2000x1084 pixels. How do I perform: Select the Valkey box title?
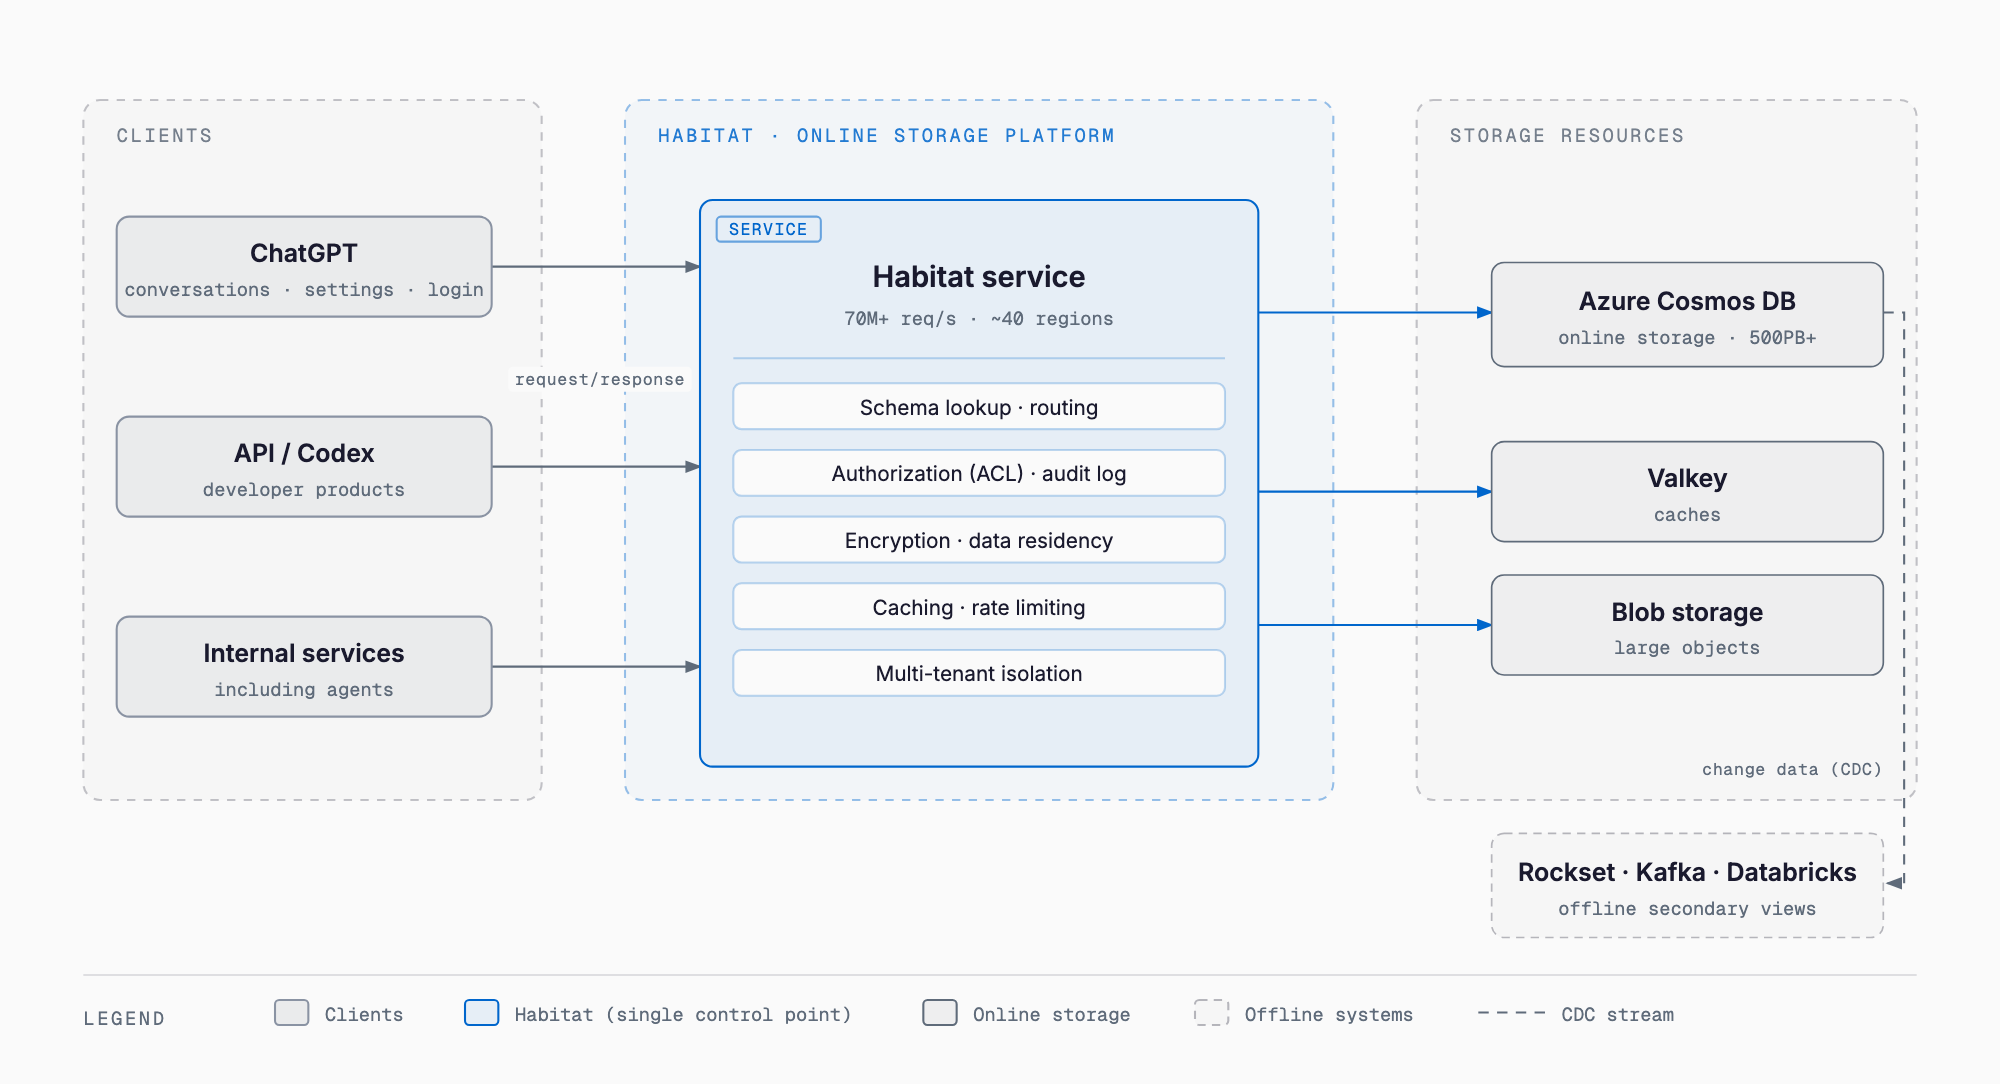point(1687,478)
